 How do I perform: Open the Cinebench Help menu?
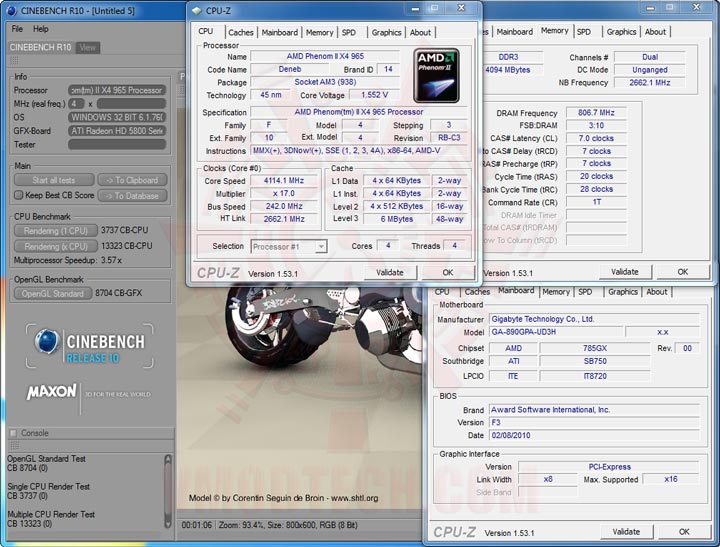coord(40,29)
